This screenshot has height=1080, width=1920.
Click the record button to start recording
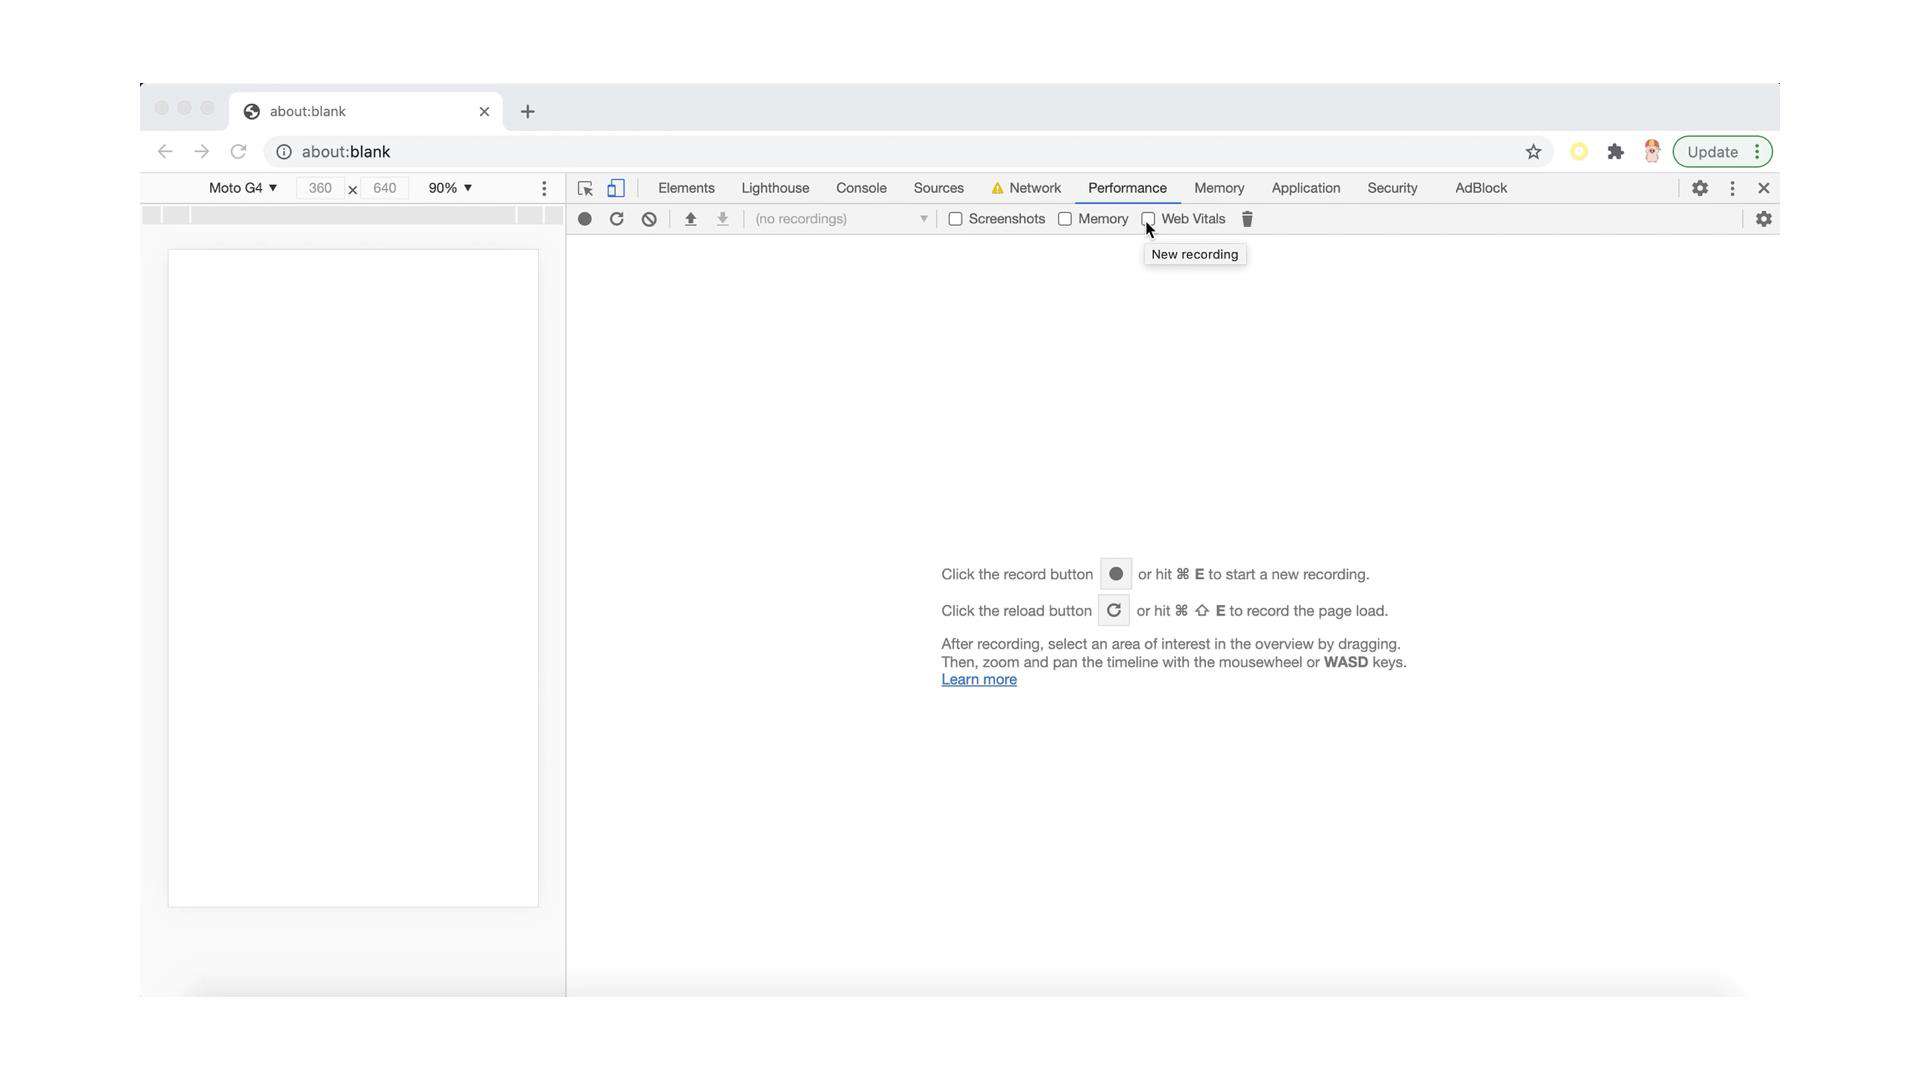tap(585, 219)
